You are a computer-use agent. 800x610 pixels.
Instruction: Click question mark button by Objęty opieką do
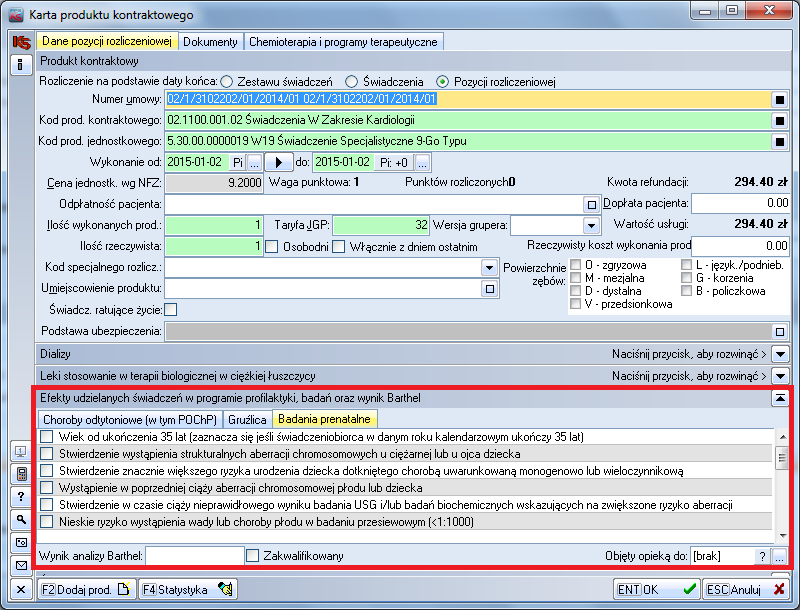[762, 556]
